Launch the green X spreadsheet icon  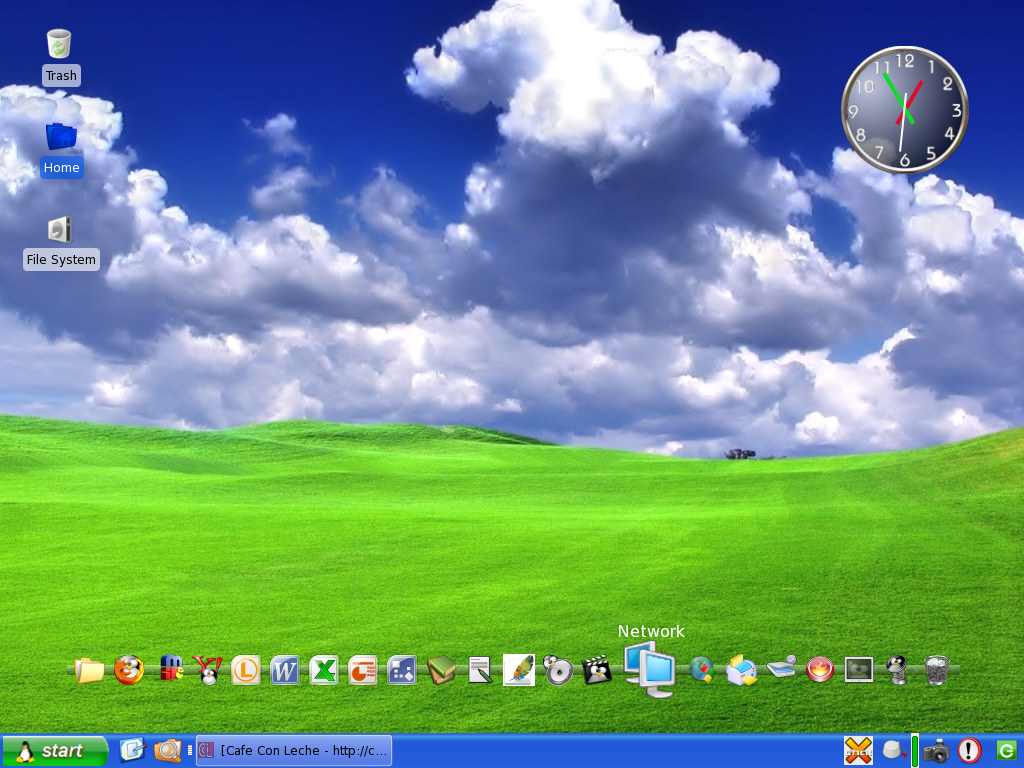(324, 670)
